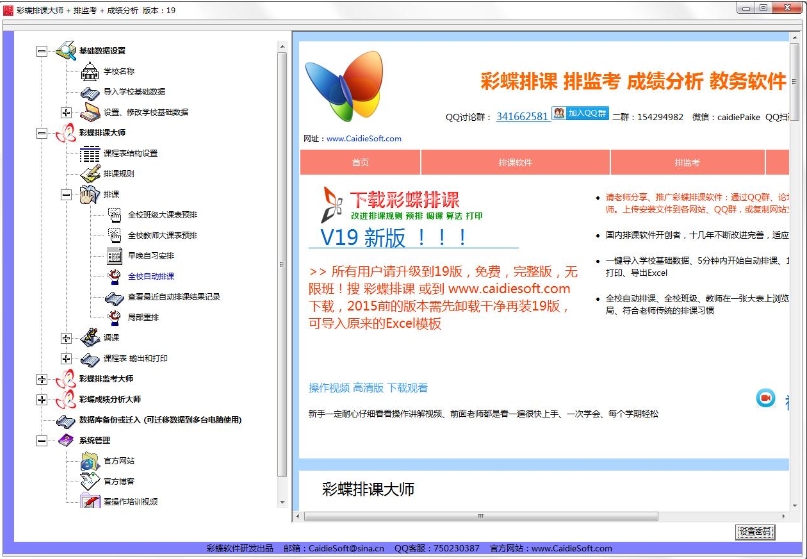This screenshot has height=559, width=807.
Task: Maximize the window with the title bar button
Action: [763, 8]
